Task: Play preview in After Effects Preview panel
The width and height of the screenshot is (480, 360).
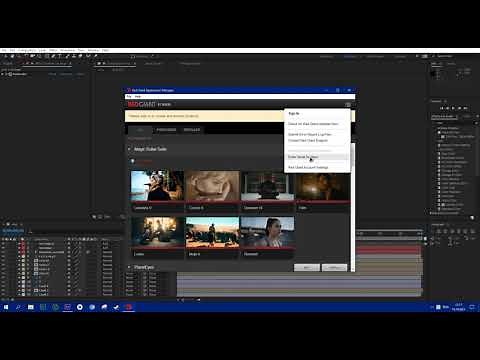Action: click(x=453, y=108)
